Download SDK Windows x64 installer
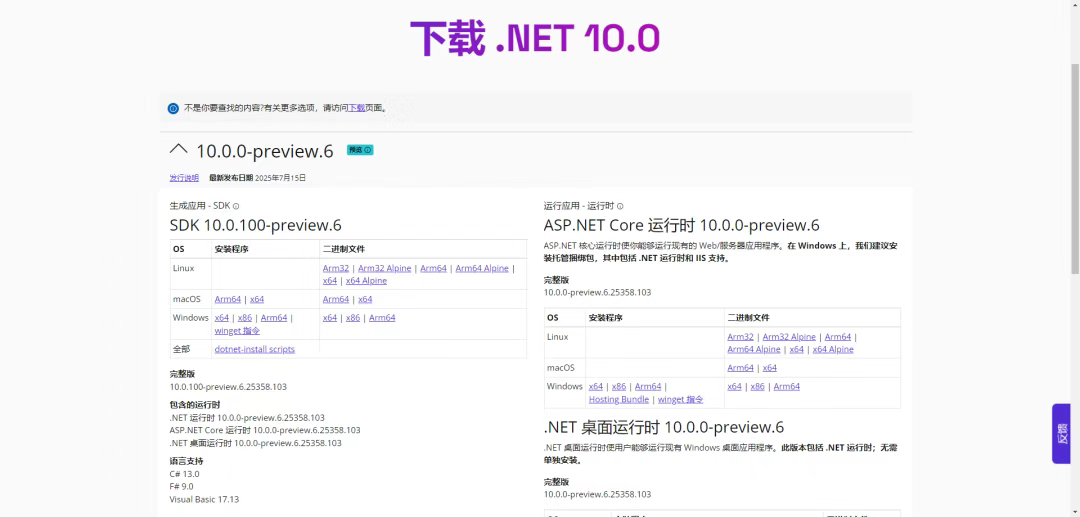The height and width of the screenshot is (517, 1080). pos(222,318)
